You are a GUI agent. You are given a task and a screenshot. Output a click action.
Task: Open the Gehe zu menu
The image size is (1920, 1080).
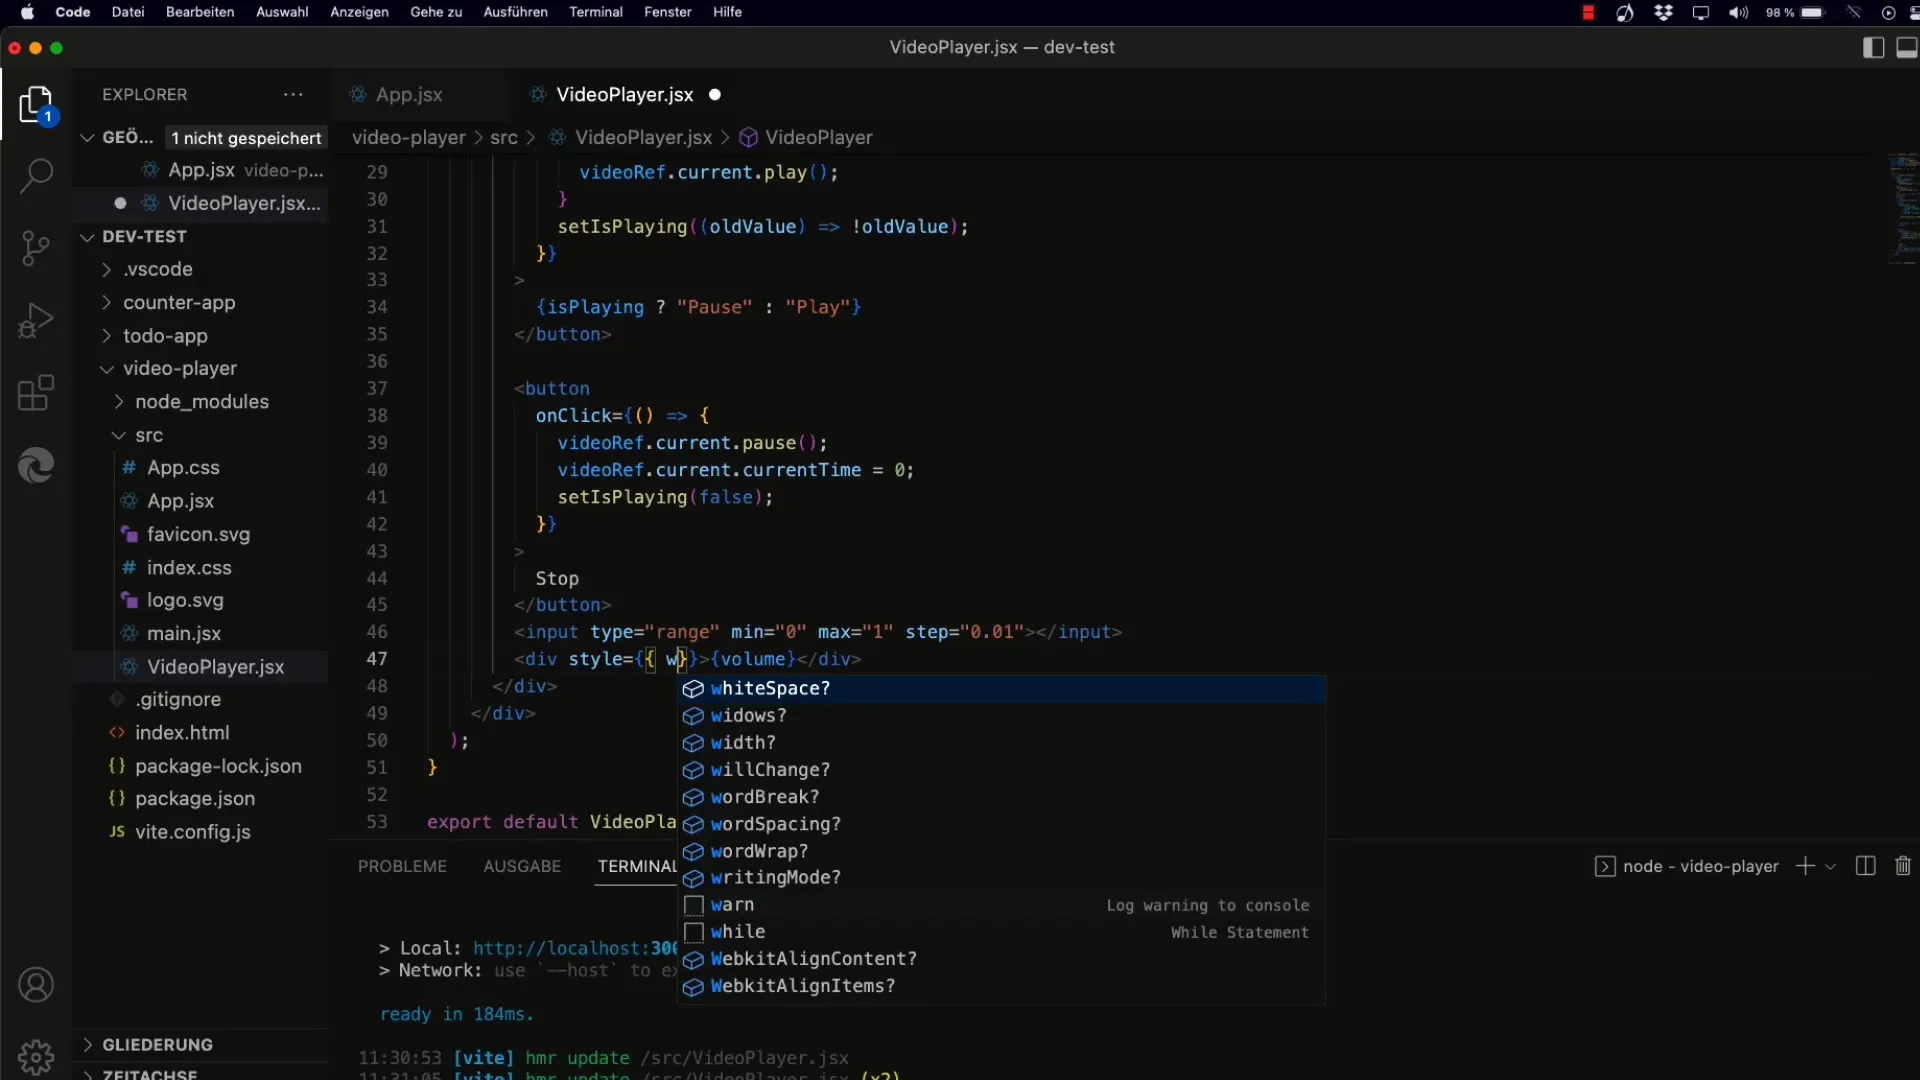(436, 12)
